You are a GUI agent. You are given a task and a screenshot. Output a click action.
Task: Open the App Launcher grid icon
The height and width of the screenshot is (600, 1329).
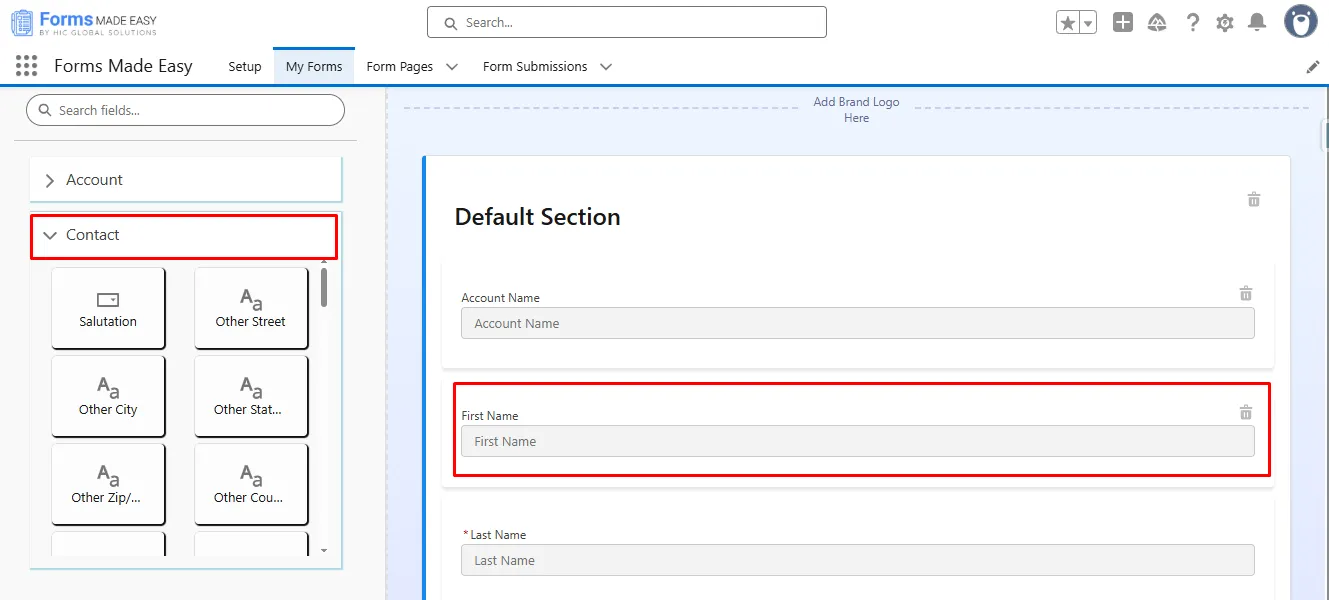tap(27, 66)
